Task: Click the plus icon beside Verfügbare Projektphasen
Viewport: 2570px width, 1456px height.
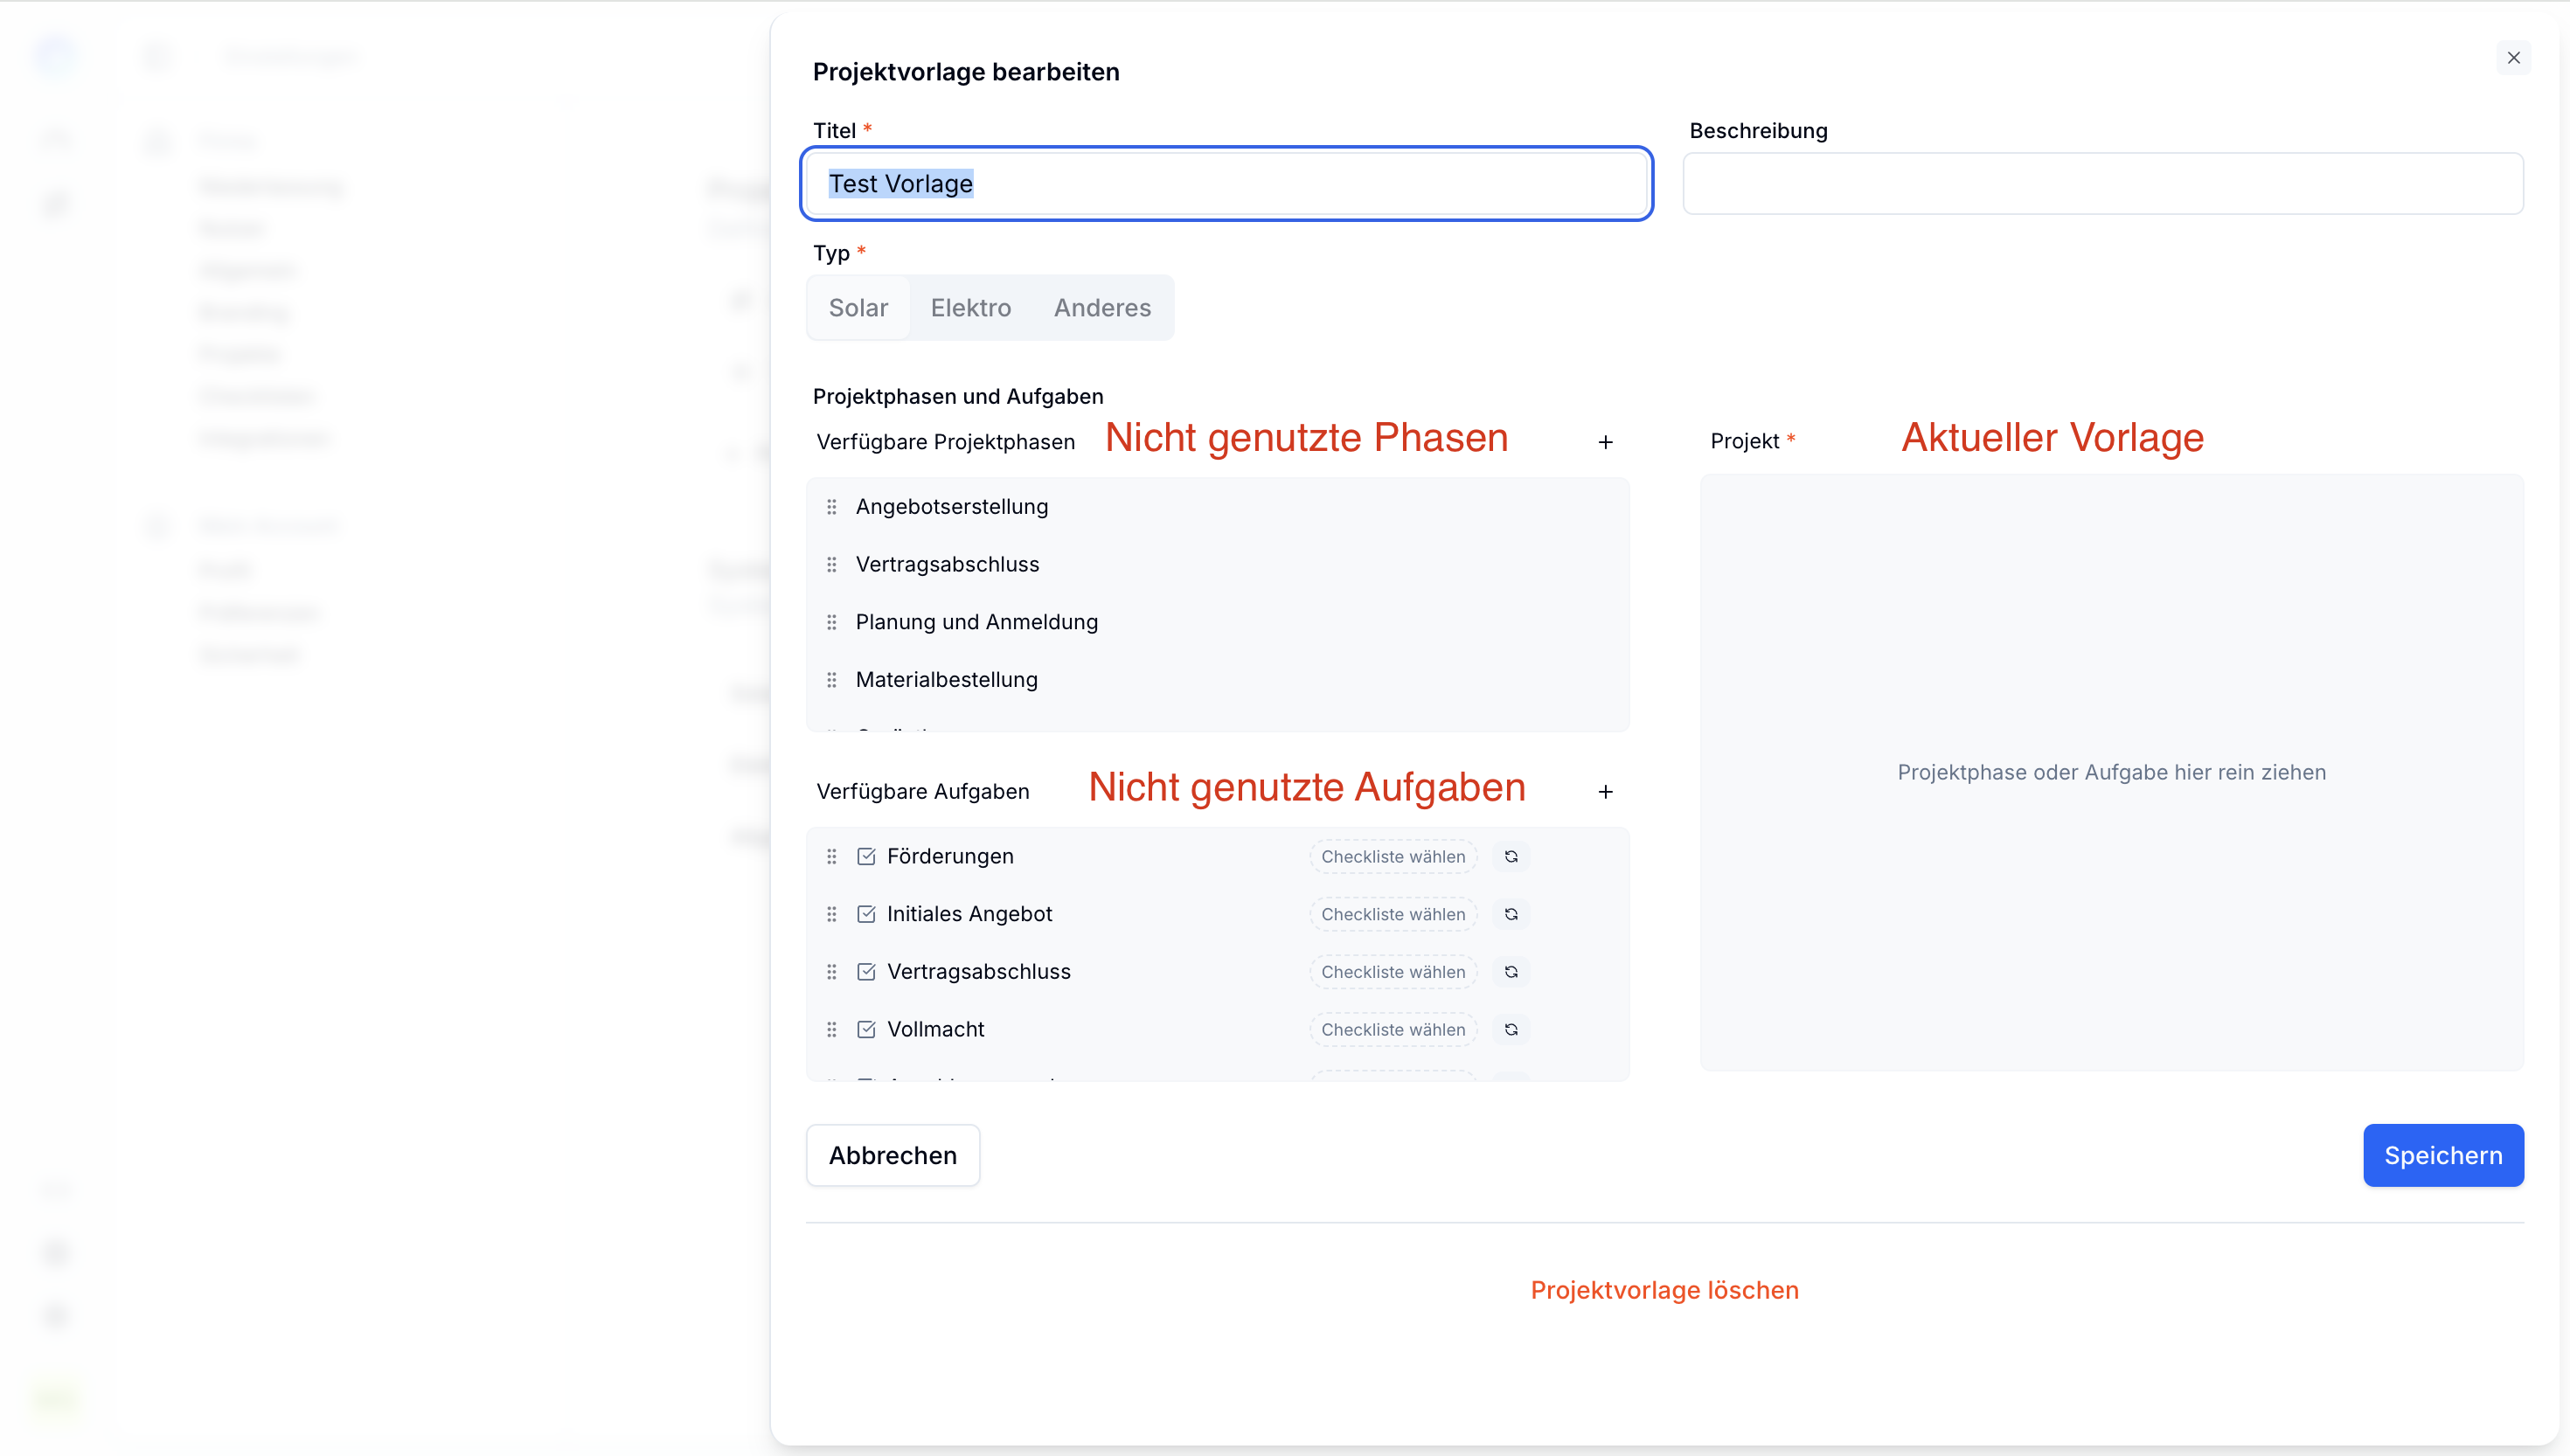Action: tap(1605, 442)
